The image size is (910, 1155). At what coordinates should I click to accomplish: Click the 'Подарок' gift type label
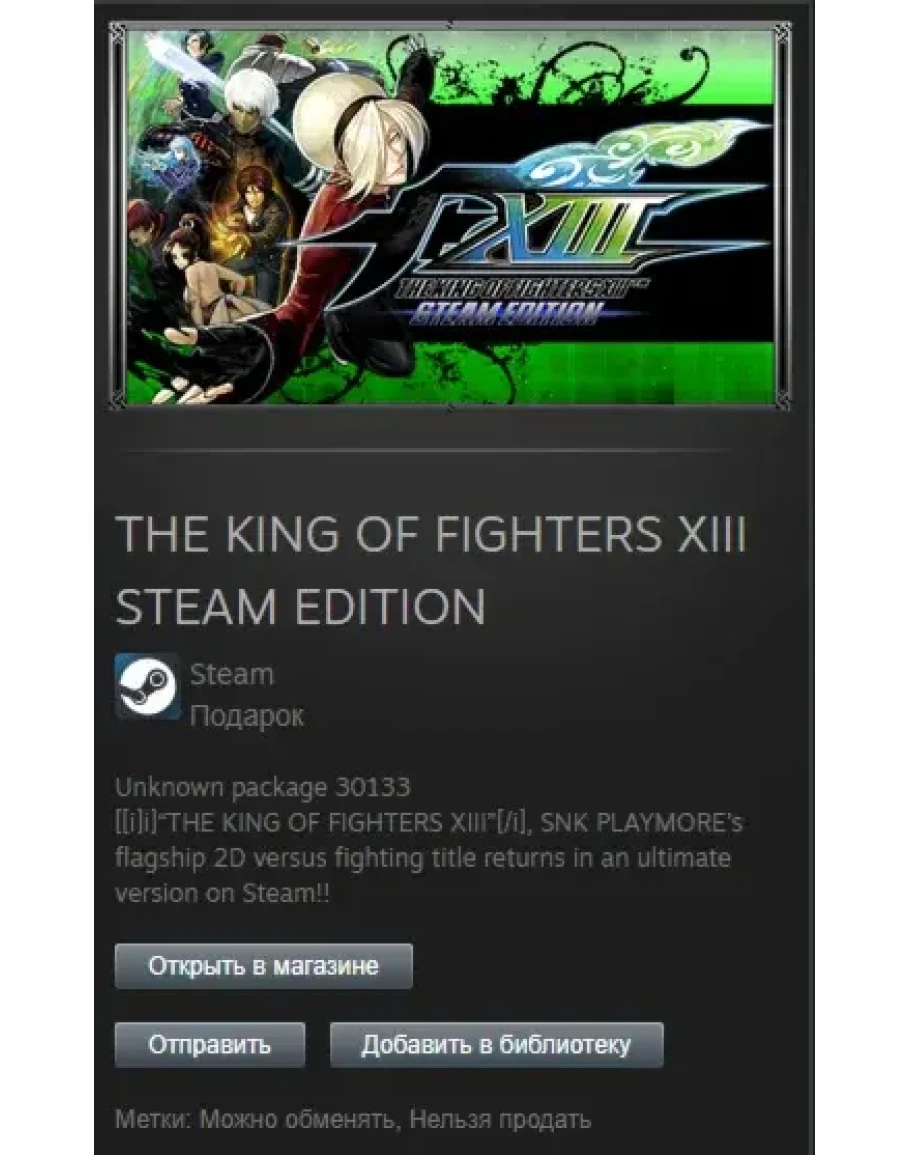247,715
